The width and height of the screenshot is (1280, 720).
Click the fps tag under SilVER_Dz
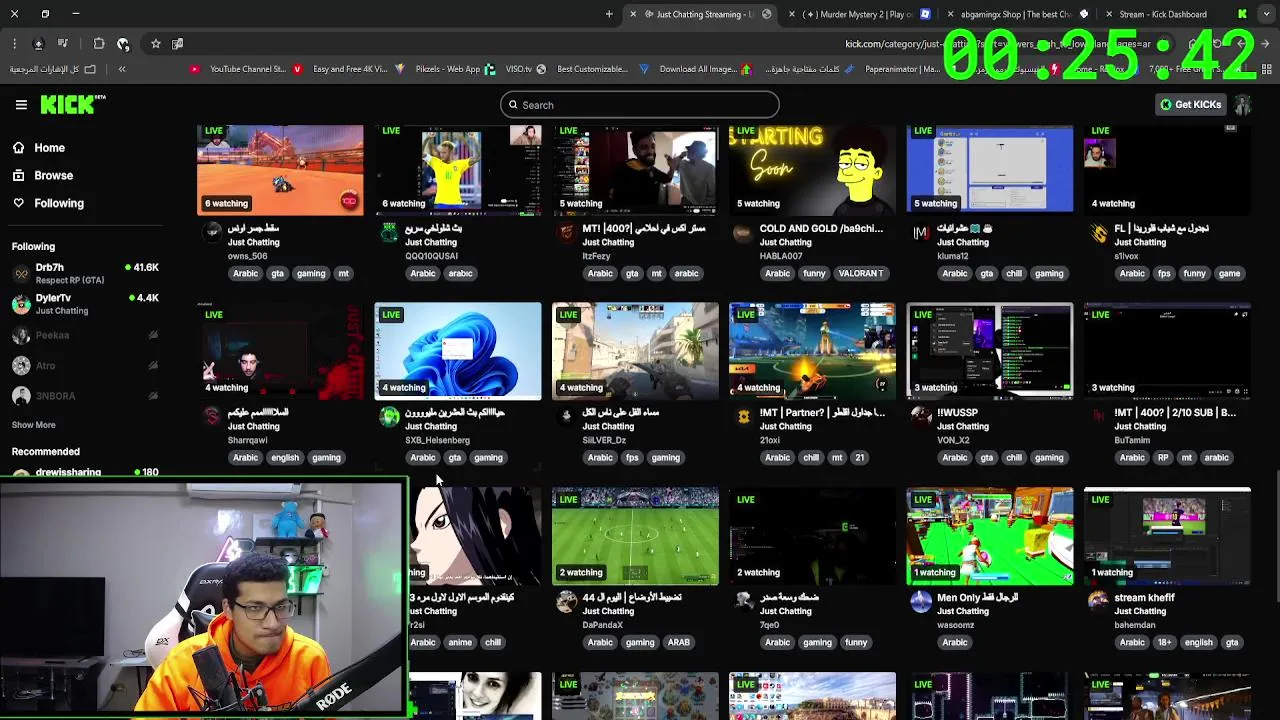(x=632, y=458)
